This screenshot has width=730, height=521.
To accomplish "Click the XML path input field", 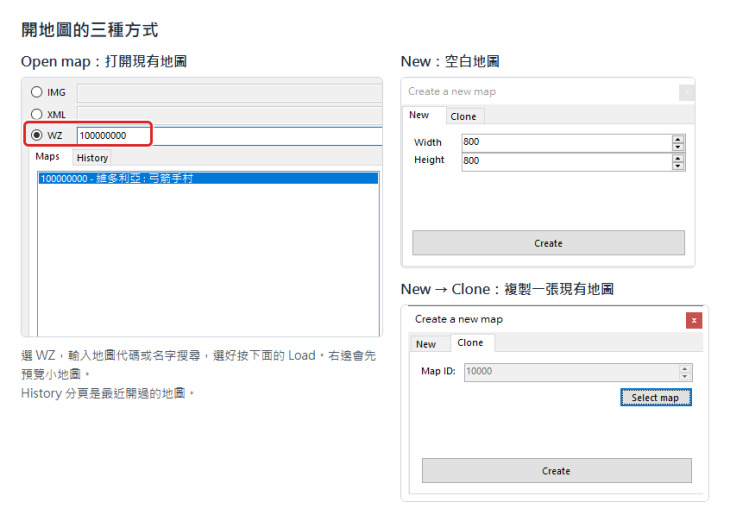I will point(230,115).
